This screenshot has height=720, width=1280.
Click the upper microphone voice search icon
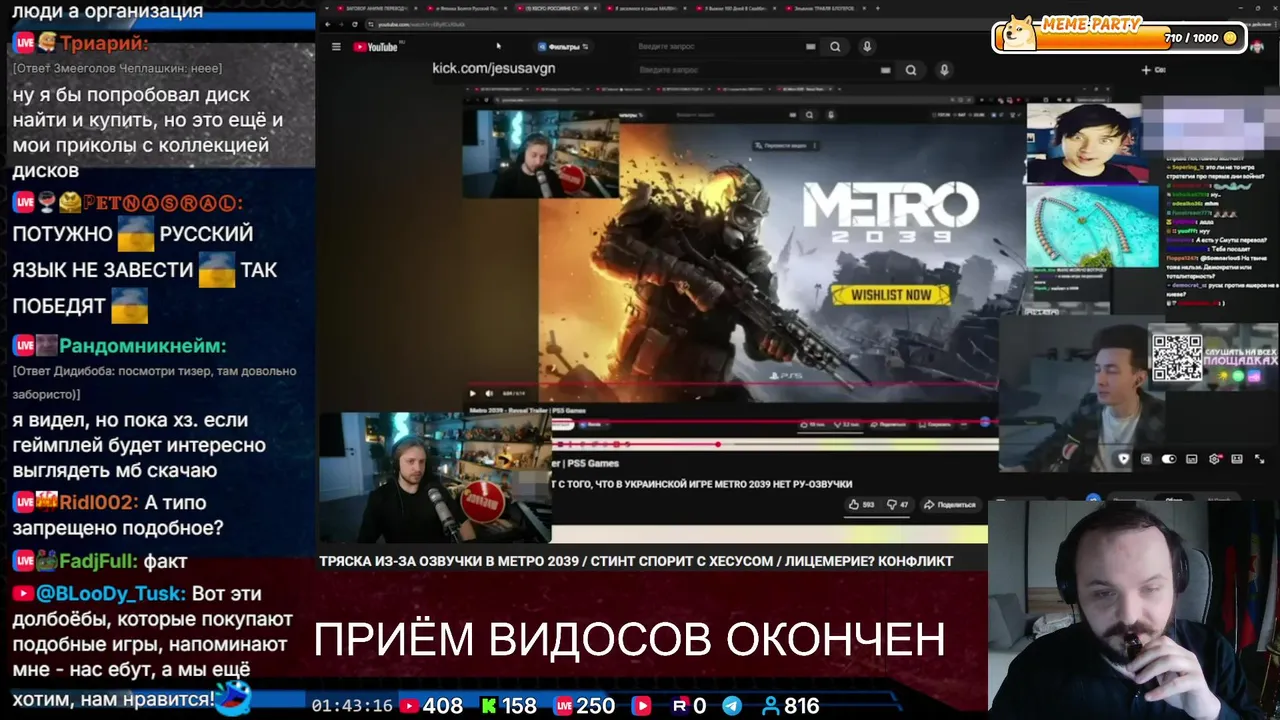[867, 47]
